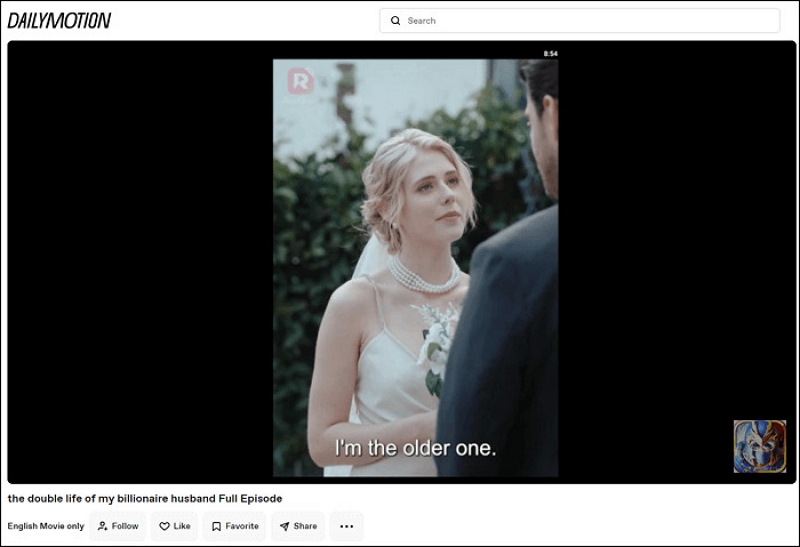Open the three-dot more options menu
This screenshot has height=547, width=800.
coord(346,526)
